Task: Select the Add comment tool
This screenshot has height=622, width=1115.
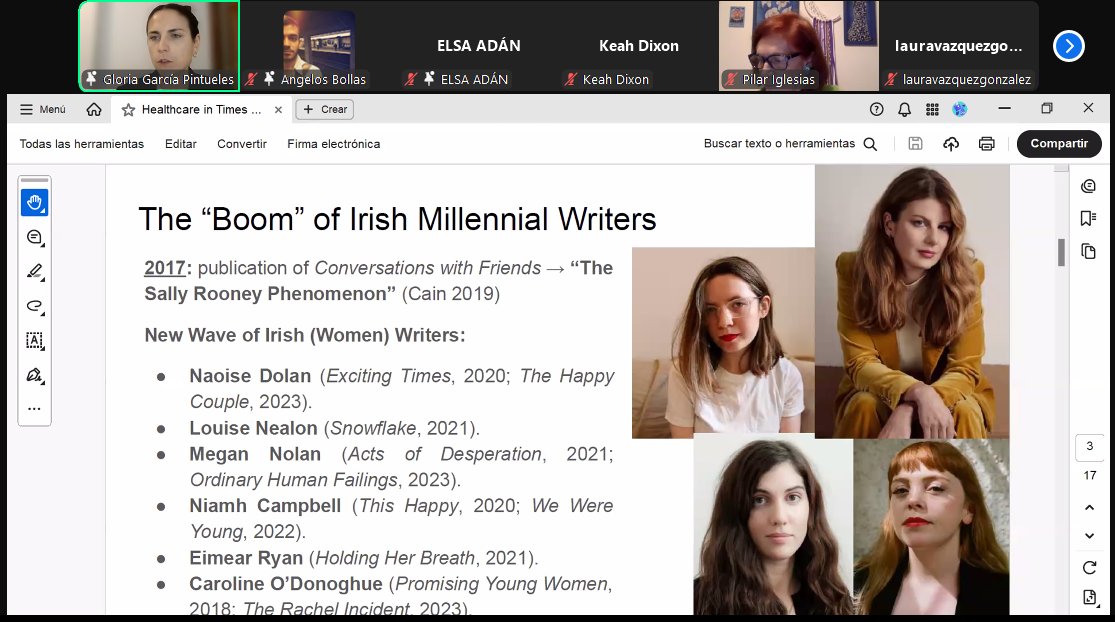Action: click(x=35, y=237)
